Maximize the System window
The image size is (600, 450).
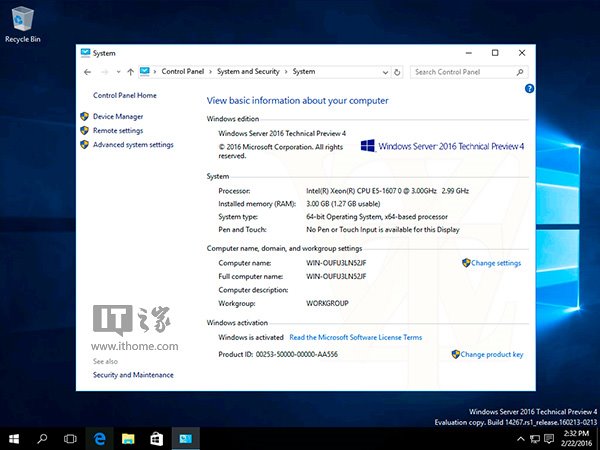[495, 53]
